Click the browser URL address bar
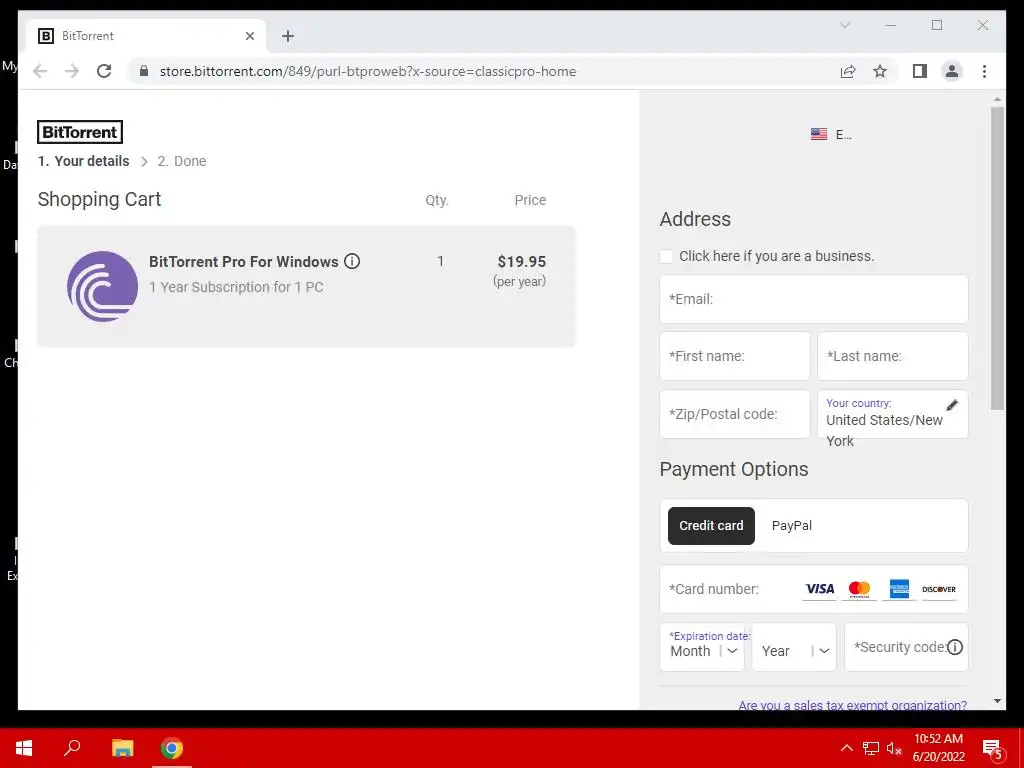Viewport: 1024px width, 768px height. click(x=368, y=71)
